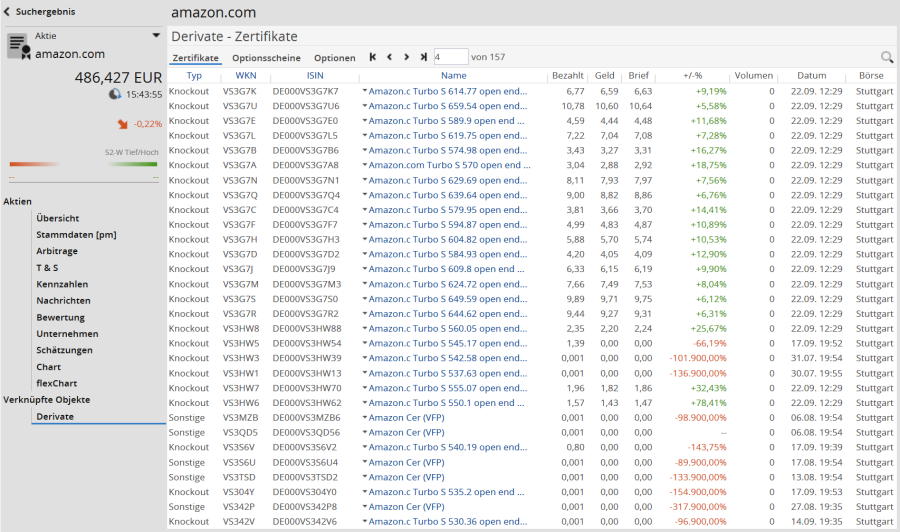Screen dimensions: 900x532
Task: Click the stock certificate icon beside amazon.com
Action: tap(18, 46)
